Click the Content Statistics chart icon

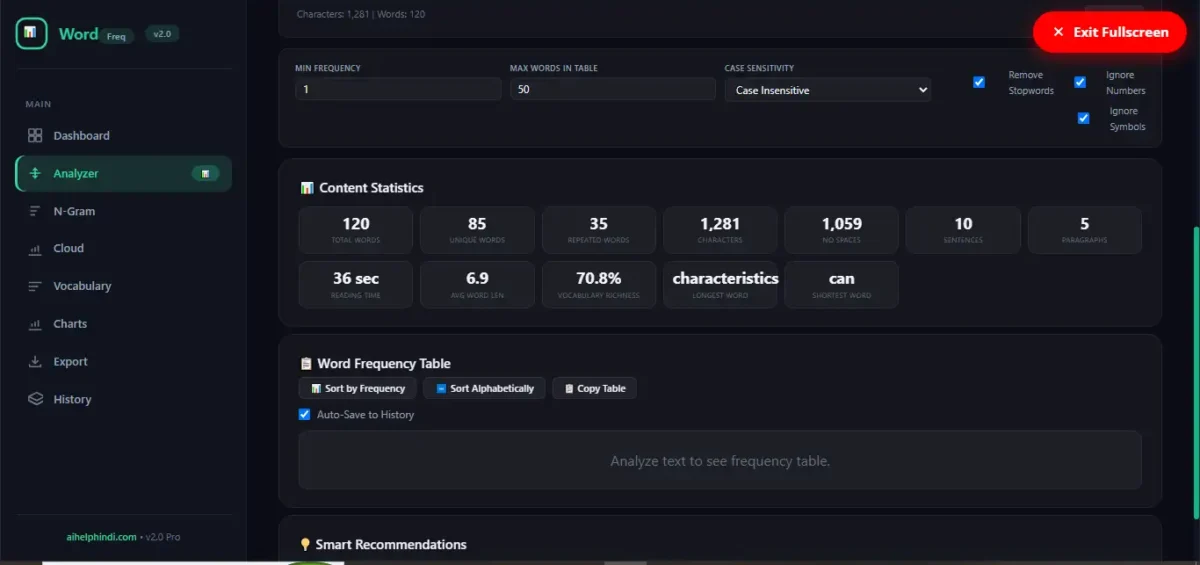click(x=307, y=188)
